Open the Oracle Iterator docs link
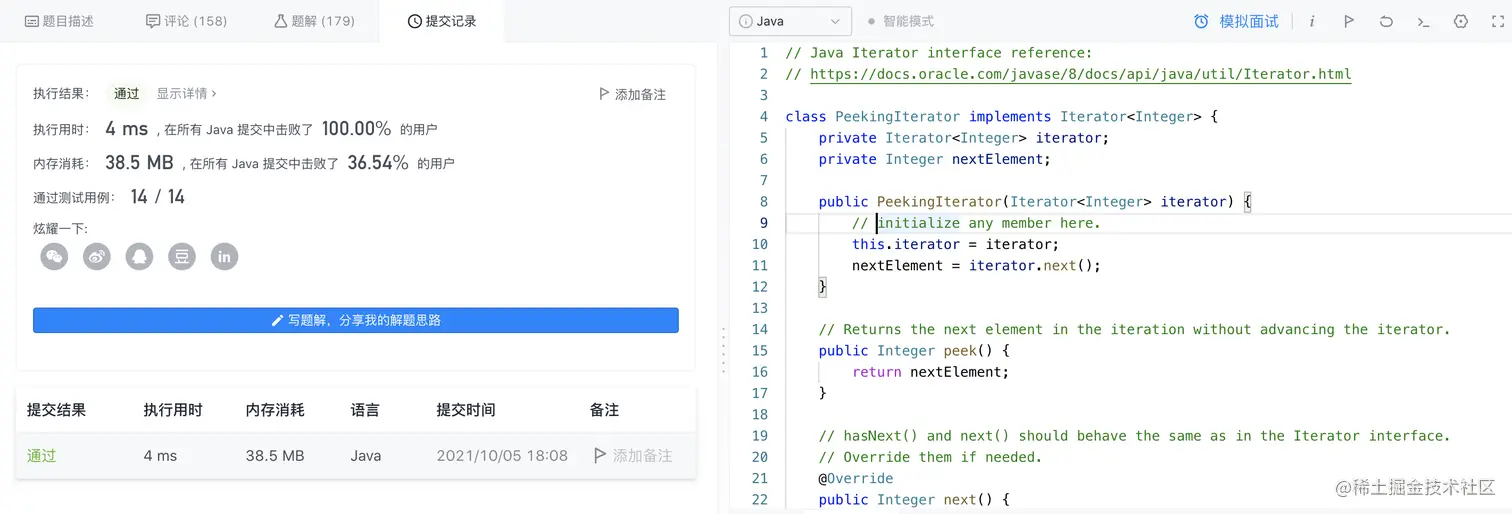Image resolution: width=1512 pixels, height=514 pixels. click(x=1080, y=74)
